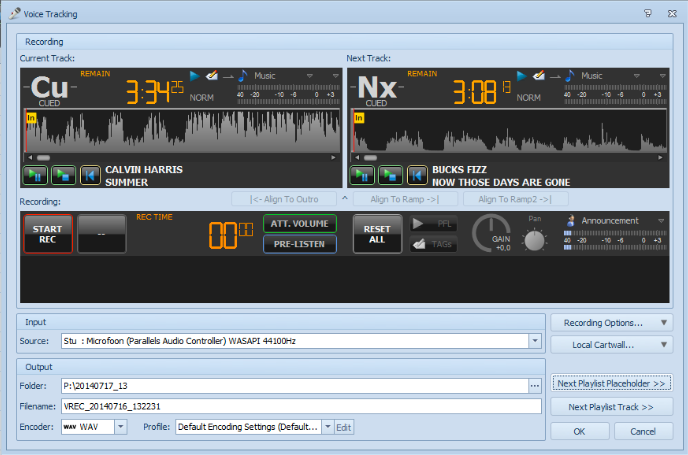Click blue PFL play icon on Next Track

click(x=521, y=76)
